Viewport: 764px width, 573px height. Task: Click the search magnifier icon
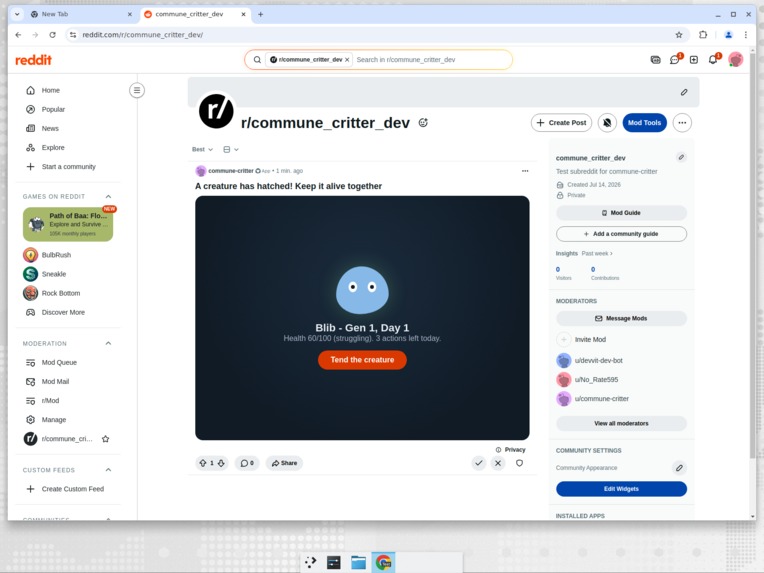pyautogui.click(x=257, y=59)
